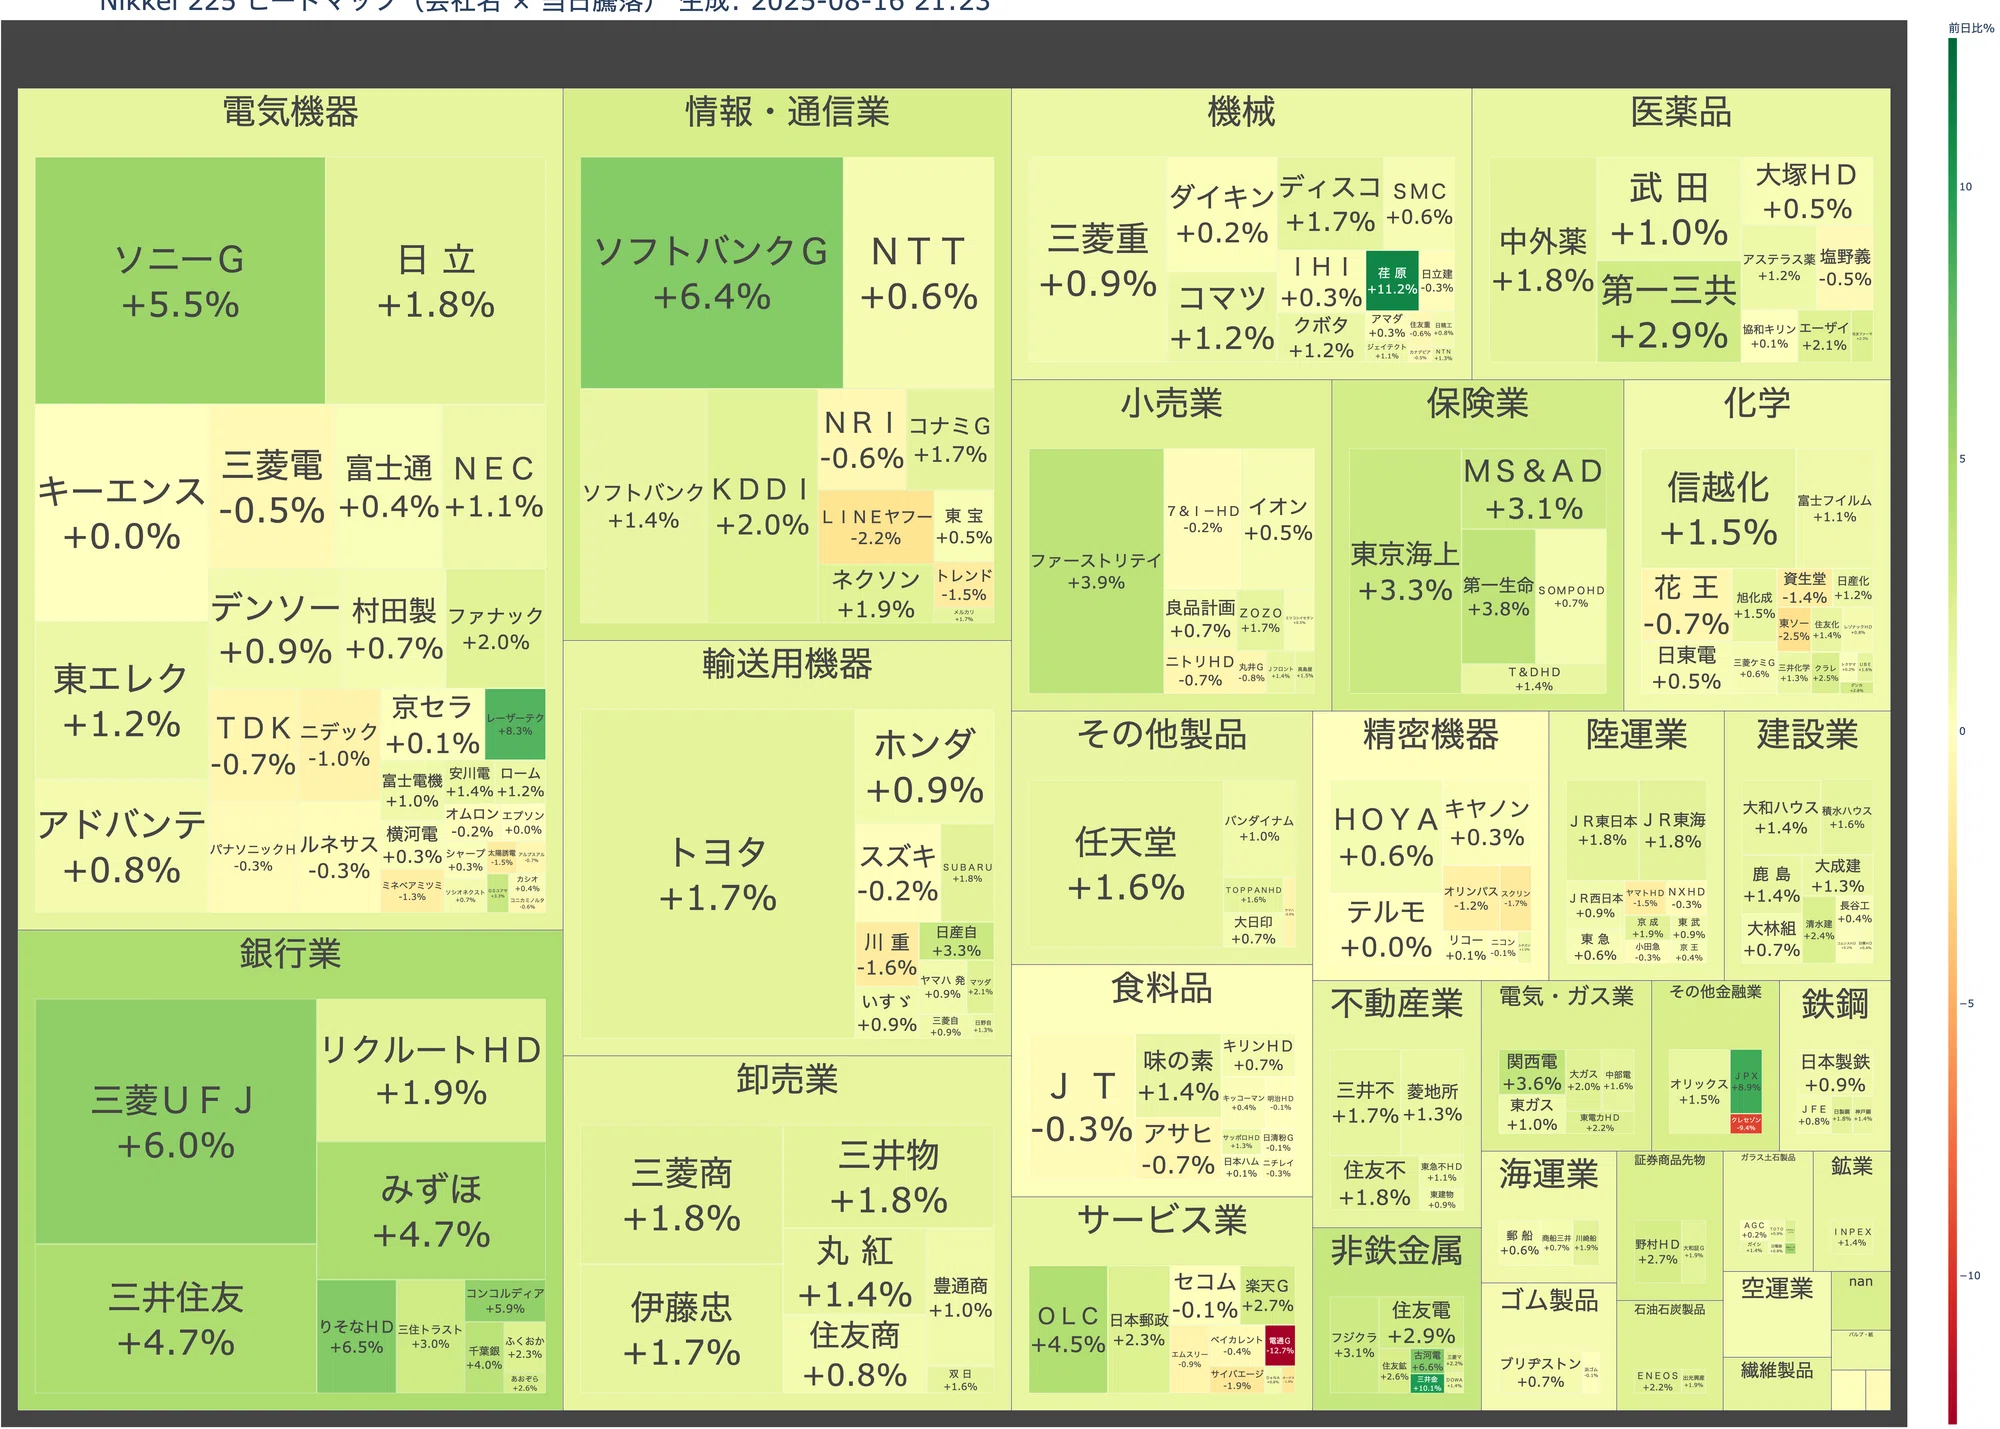
Task: Select the 三菱UFJ +6.0% tile
Action: (x=176, y=1121)
